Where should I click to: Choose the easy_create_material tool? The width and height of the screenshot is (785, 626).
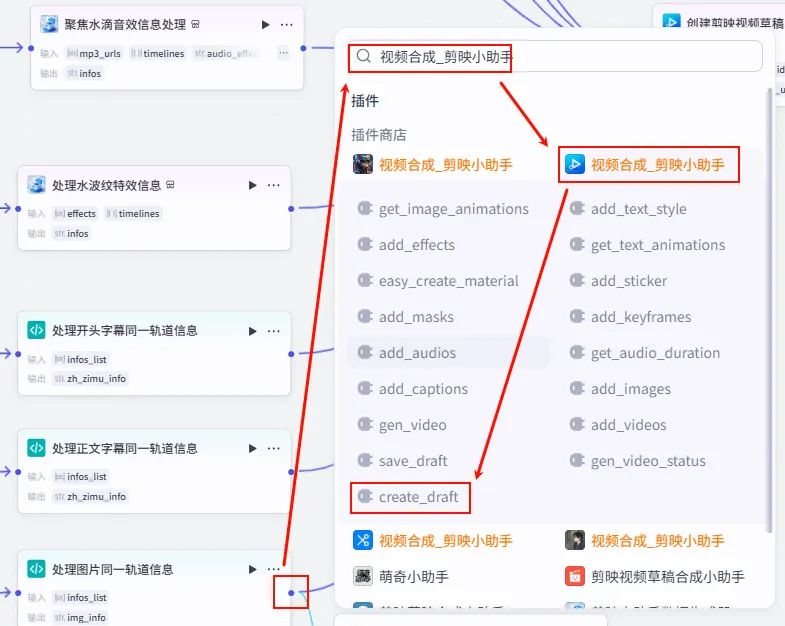(x=439, y=281)
